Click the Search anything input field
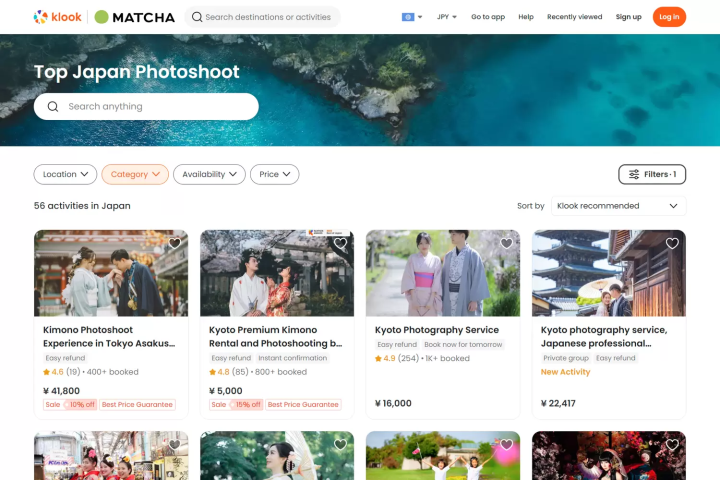The image size is (720, 480). pos(155,107)
